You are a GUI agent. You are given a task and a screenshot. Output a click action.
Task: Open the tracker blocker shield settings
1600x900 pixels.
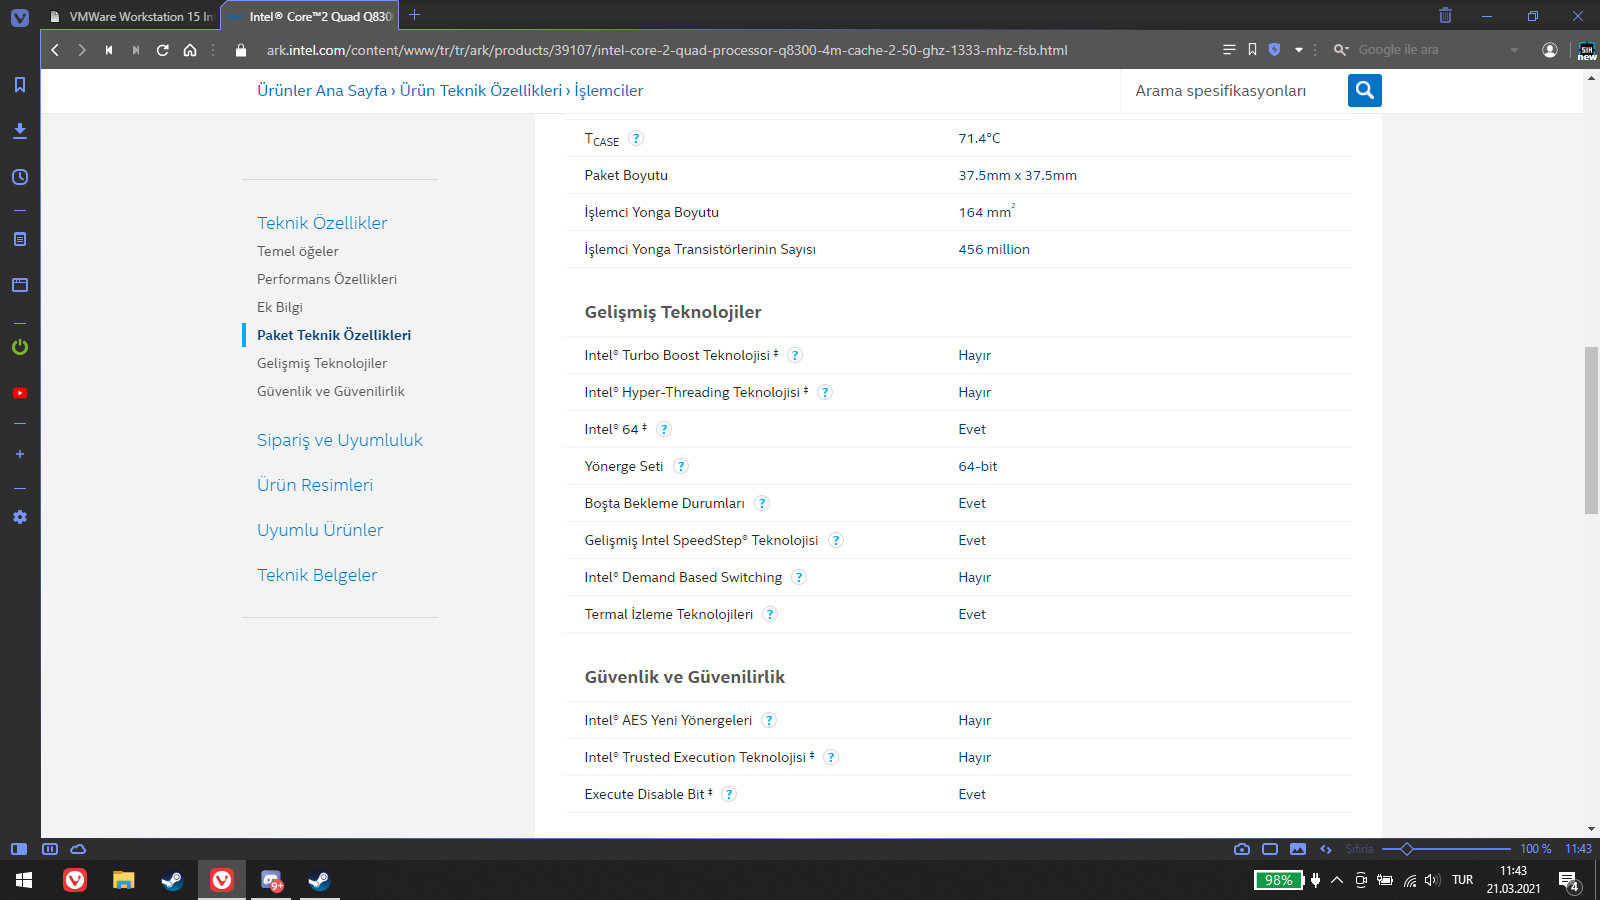click(x=1274, y=49)
